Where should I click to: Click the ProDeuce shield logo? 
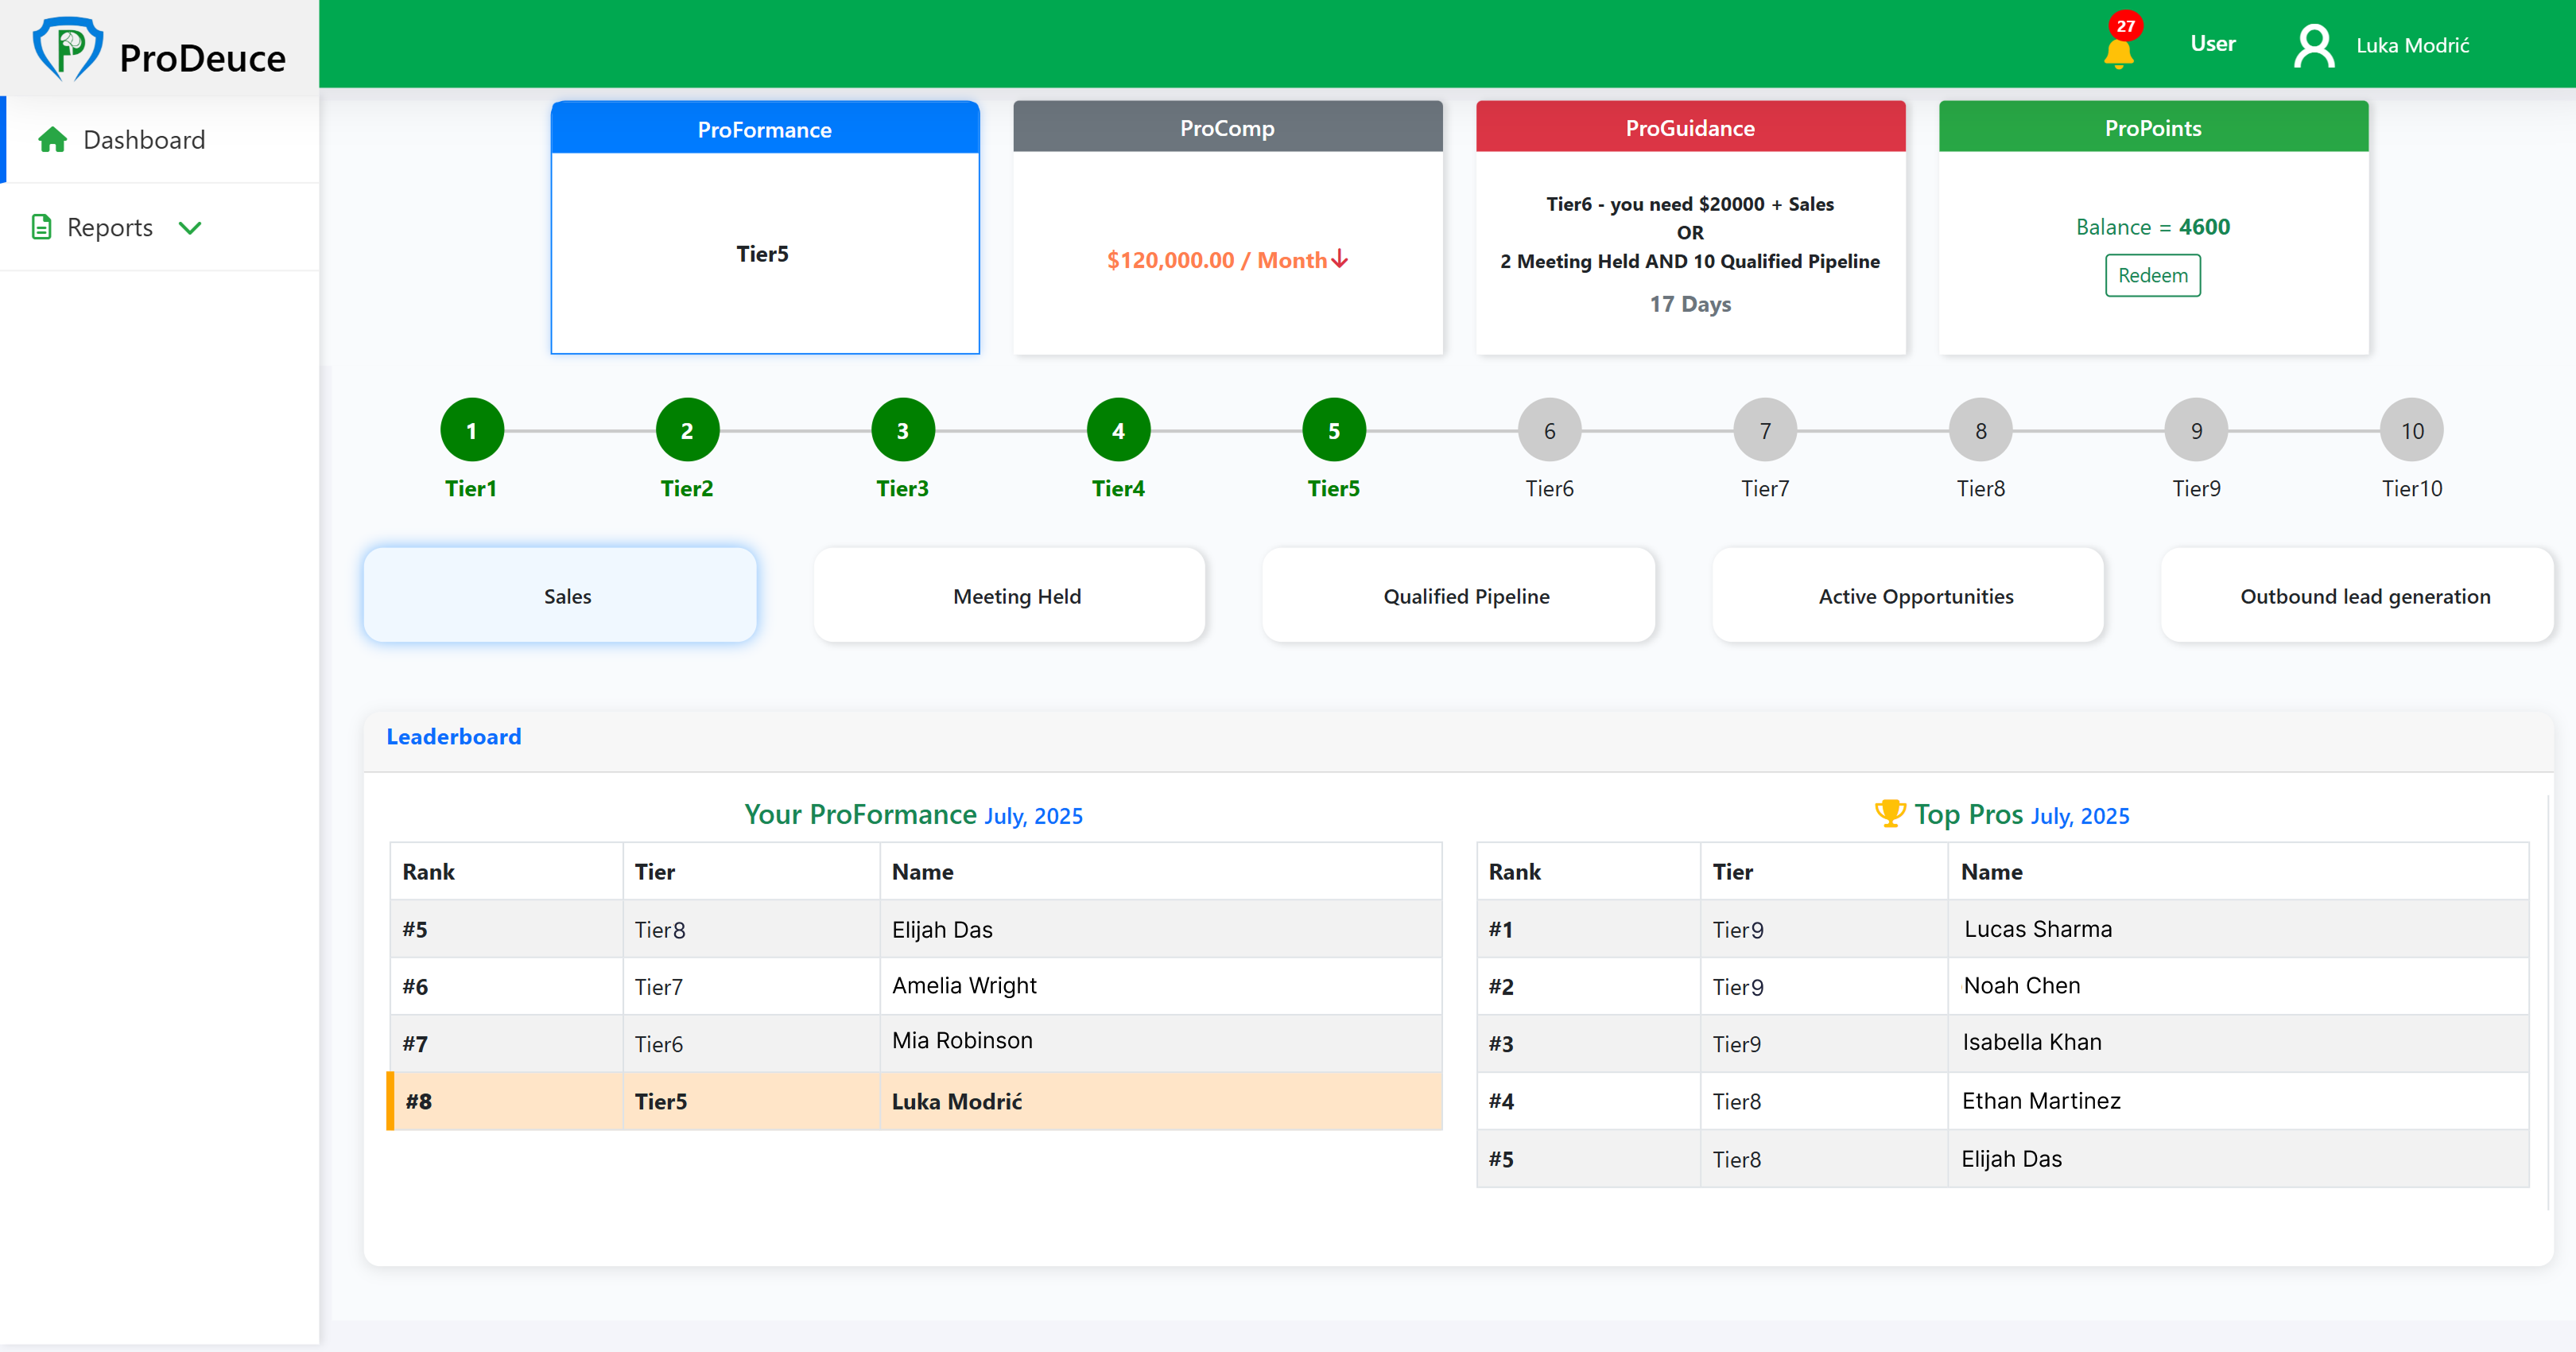(68, 47)
